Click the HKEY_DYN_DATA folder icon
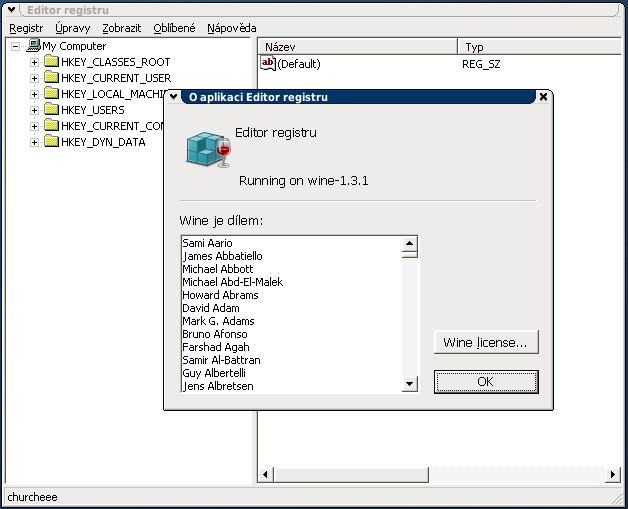Image resolution: width=628 pixels, height=509 pixels. coord(51,141)
